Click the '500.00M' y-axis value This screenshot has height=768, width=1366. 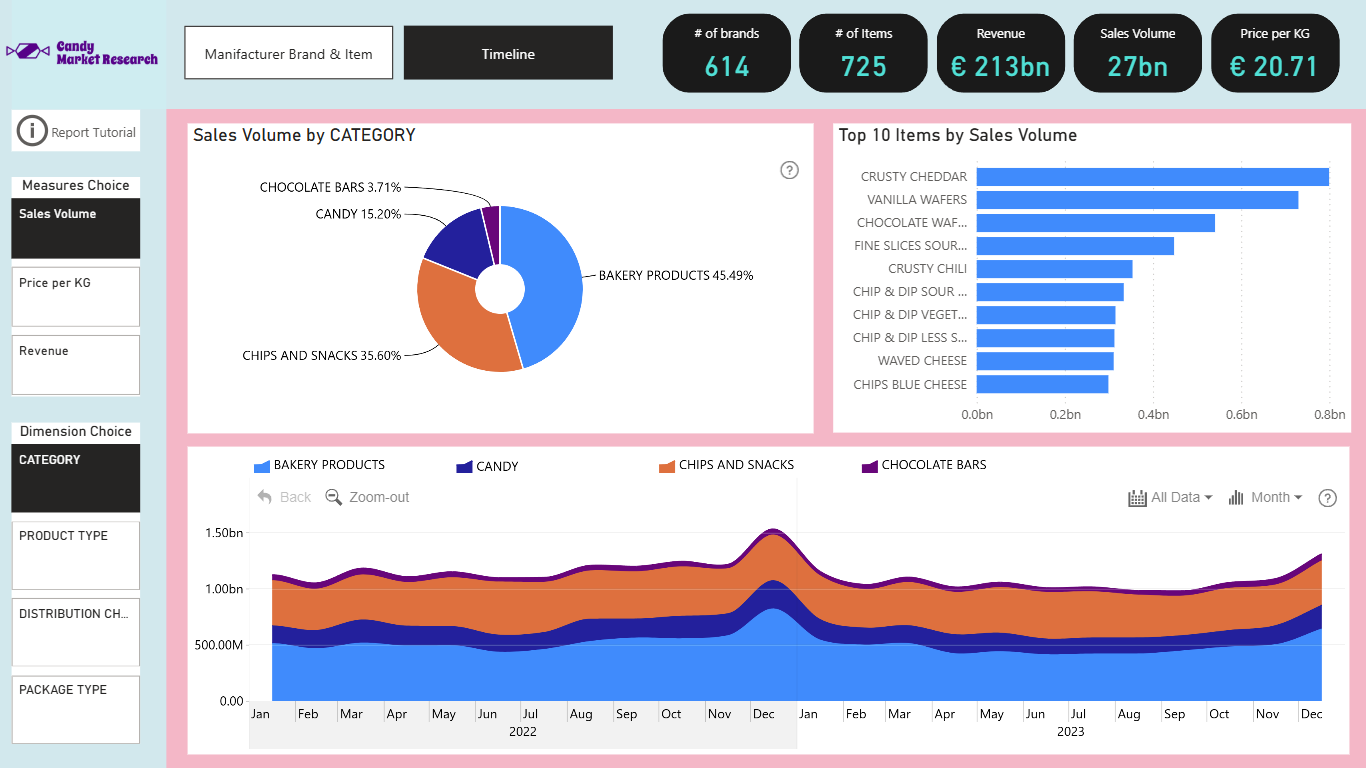click(x=219, y=645)
